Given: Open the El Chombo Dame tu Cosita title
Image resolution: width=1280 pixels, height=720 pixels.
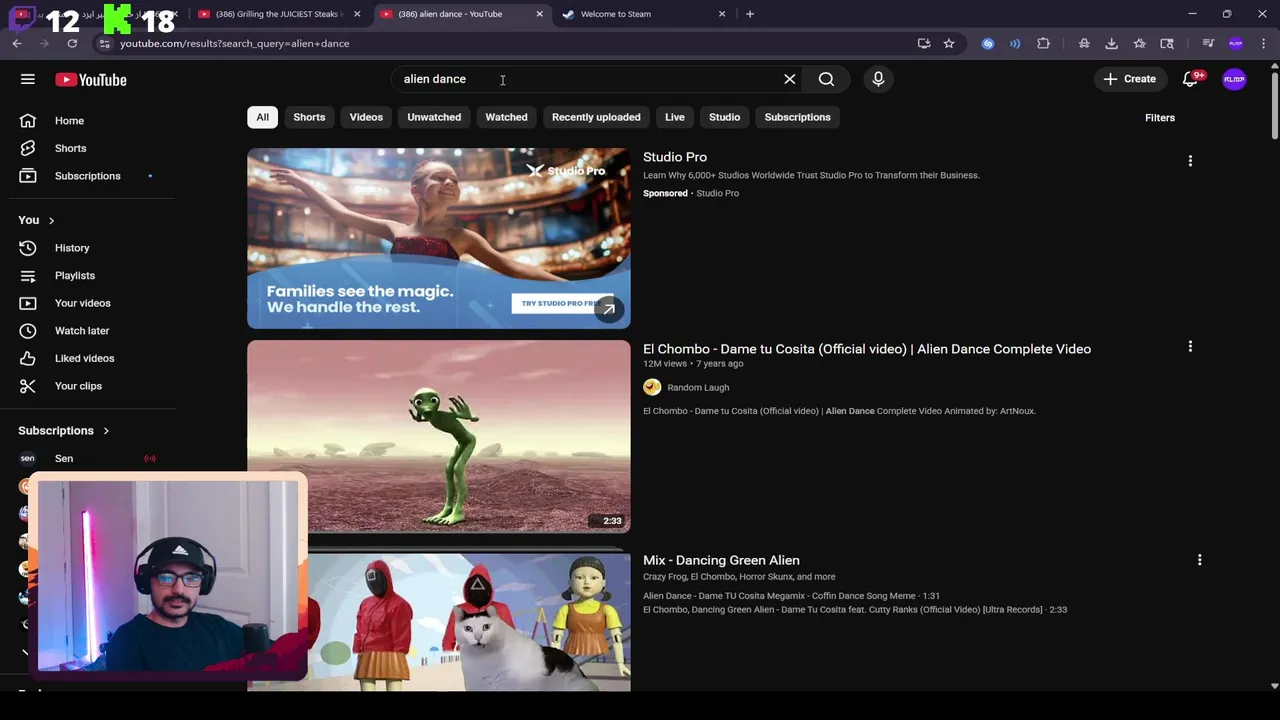Looking at the screenshot, I should coord(867,349).
